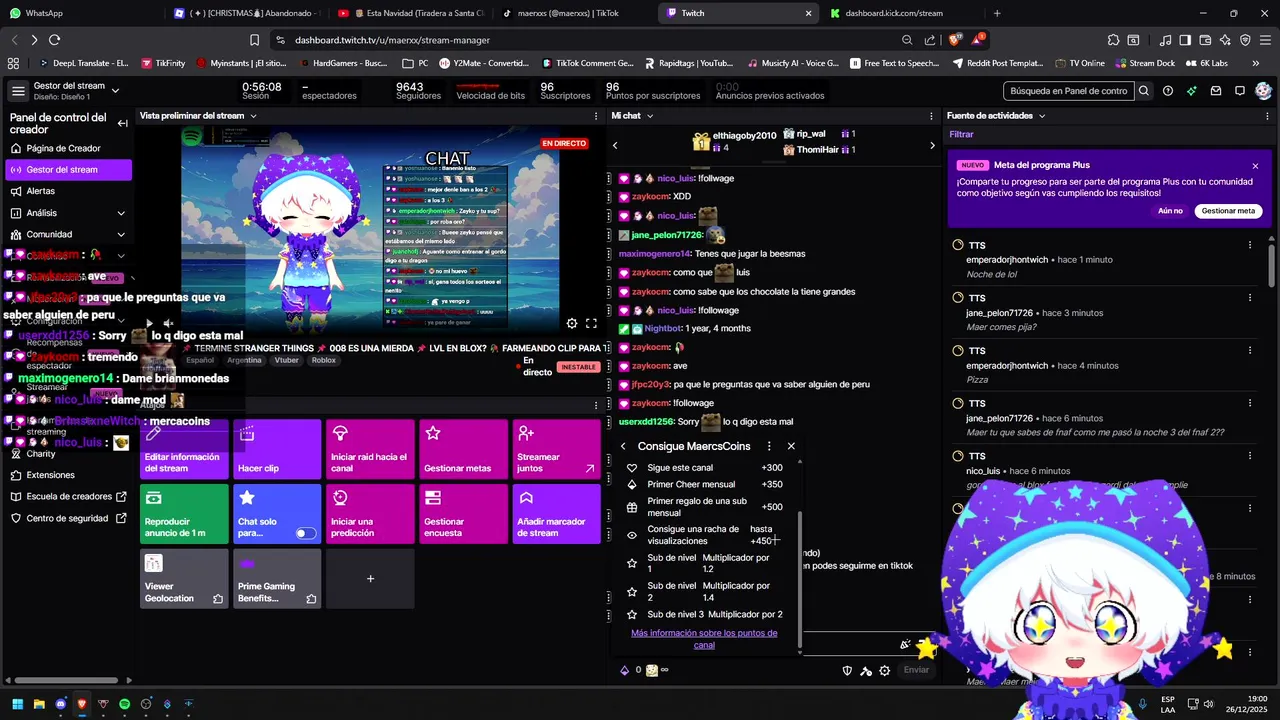1280x720 pixels.
Task: Expand the Comunidad sidebar section
Action: tap(121, 234)
